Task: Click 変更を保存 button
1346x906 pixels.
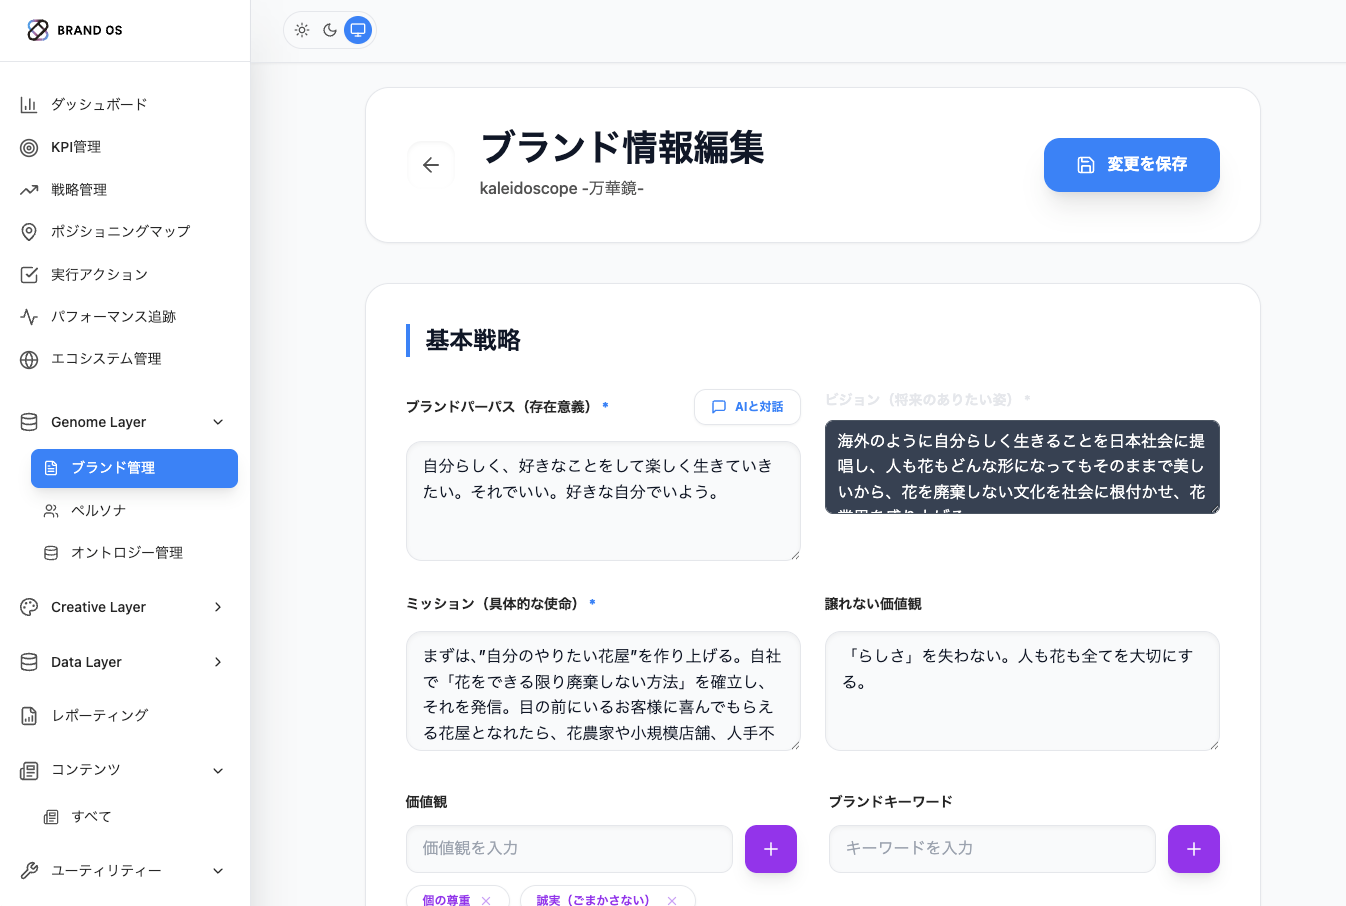Action: pyautogui.click(x=1131, y=165)
